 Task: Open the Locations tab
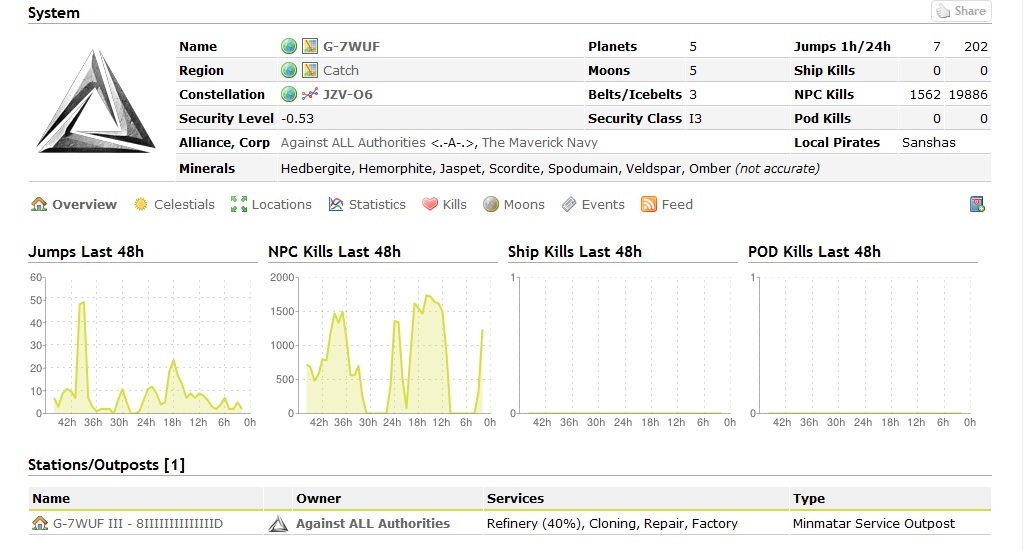271,204
